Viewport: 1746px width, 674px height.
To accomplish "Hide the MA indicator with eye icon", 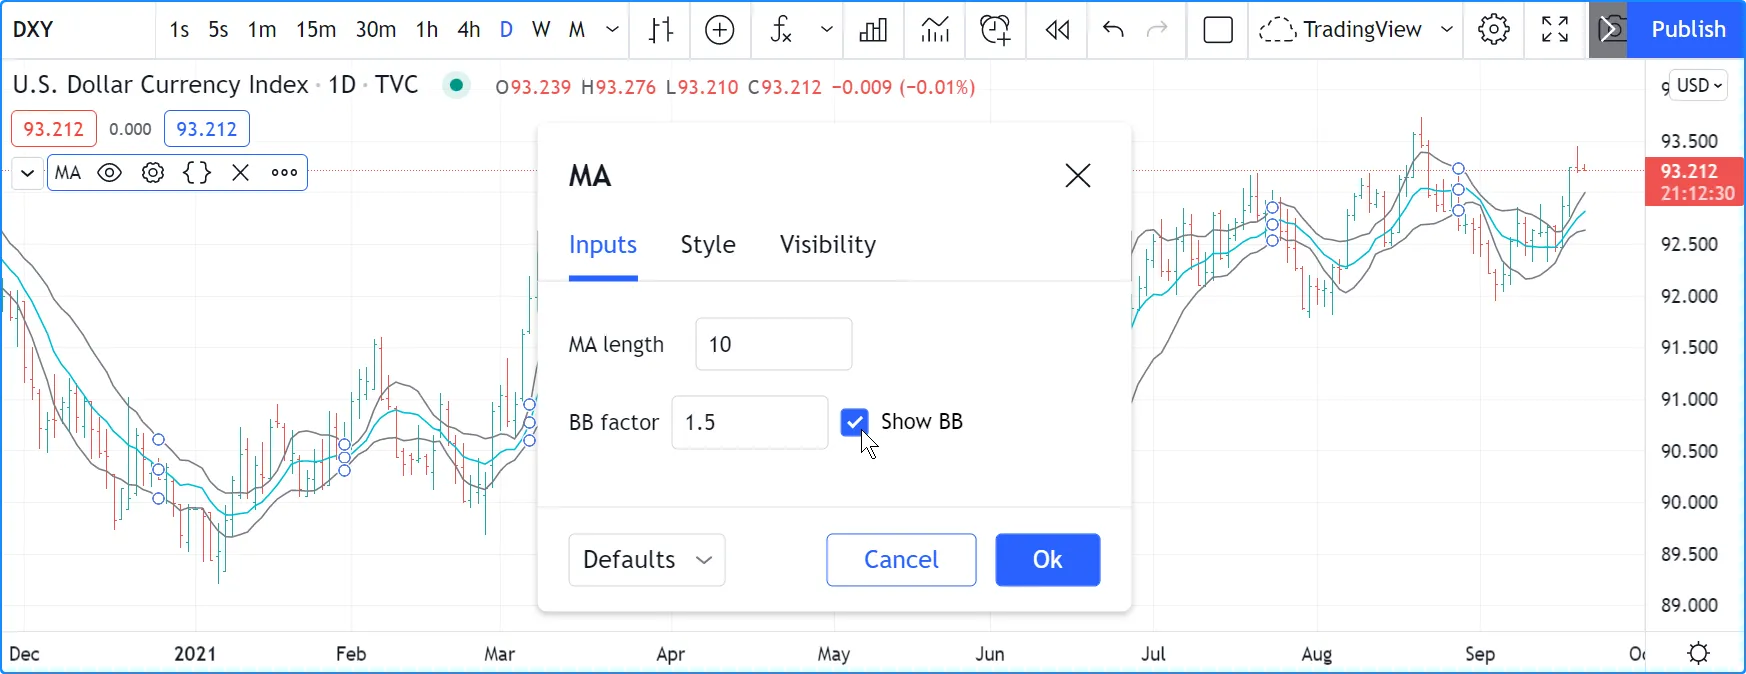I will [110, 173].
